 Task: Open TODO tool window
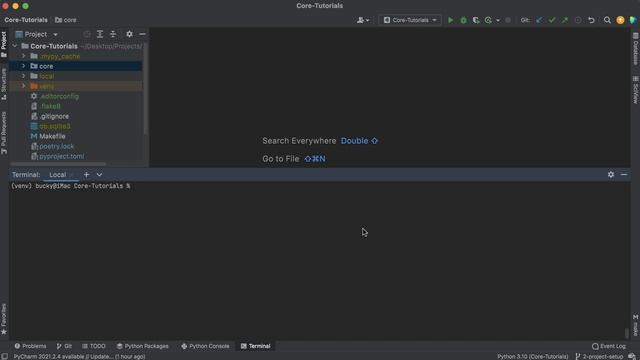pos(93,346)
